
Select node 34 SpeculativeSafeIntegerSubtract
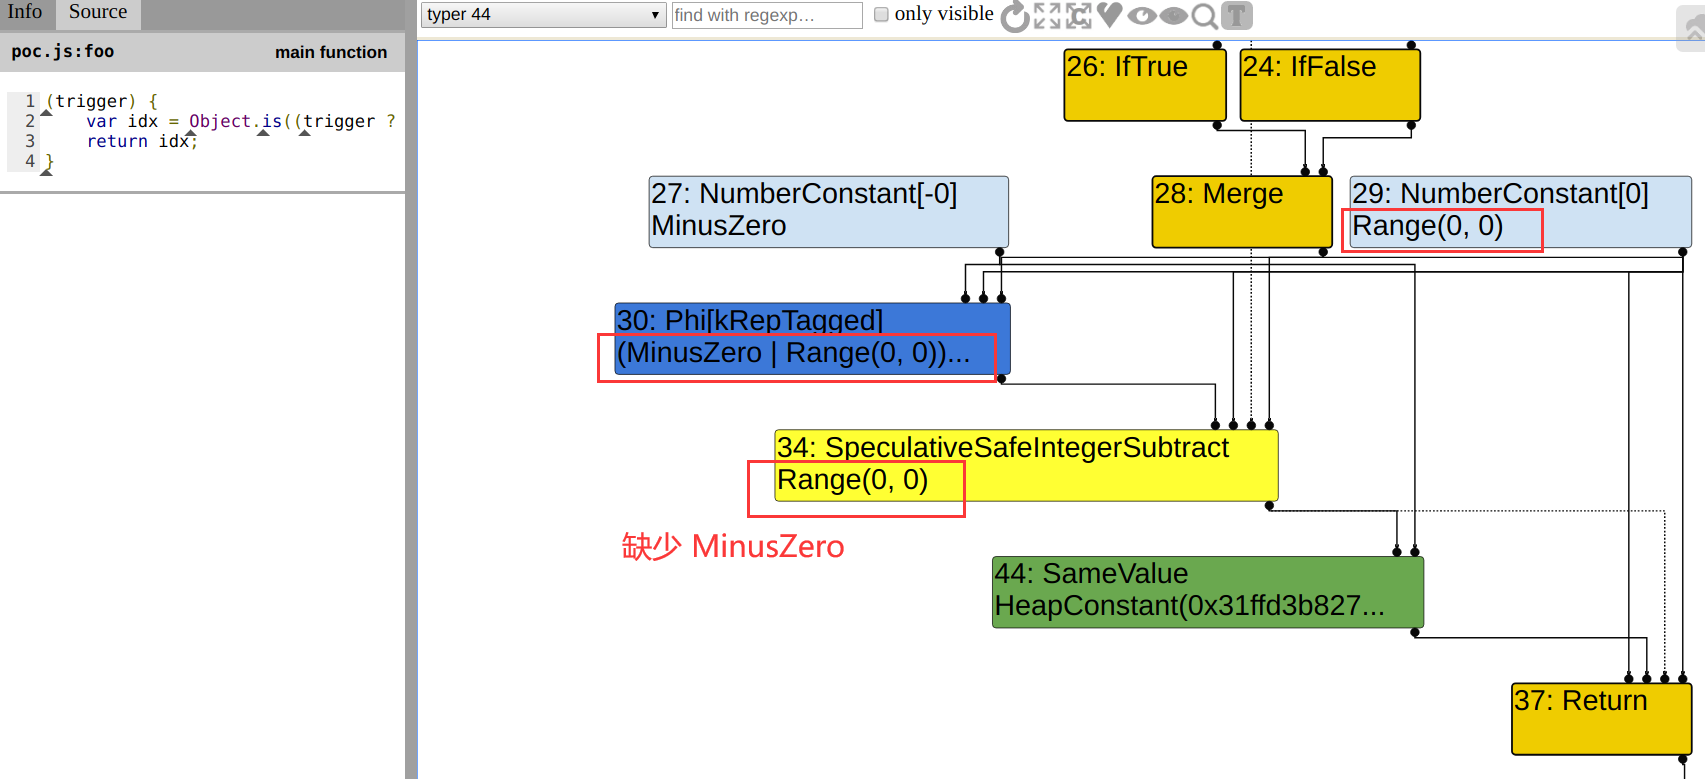point(1100,465)
